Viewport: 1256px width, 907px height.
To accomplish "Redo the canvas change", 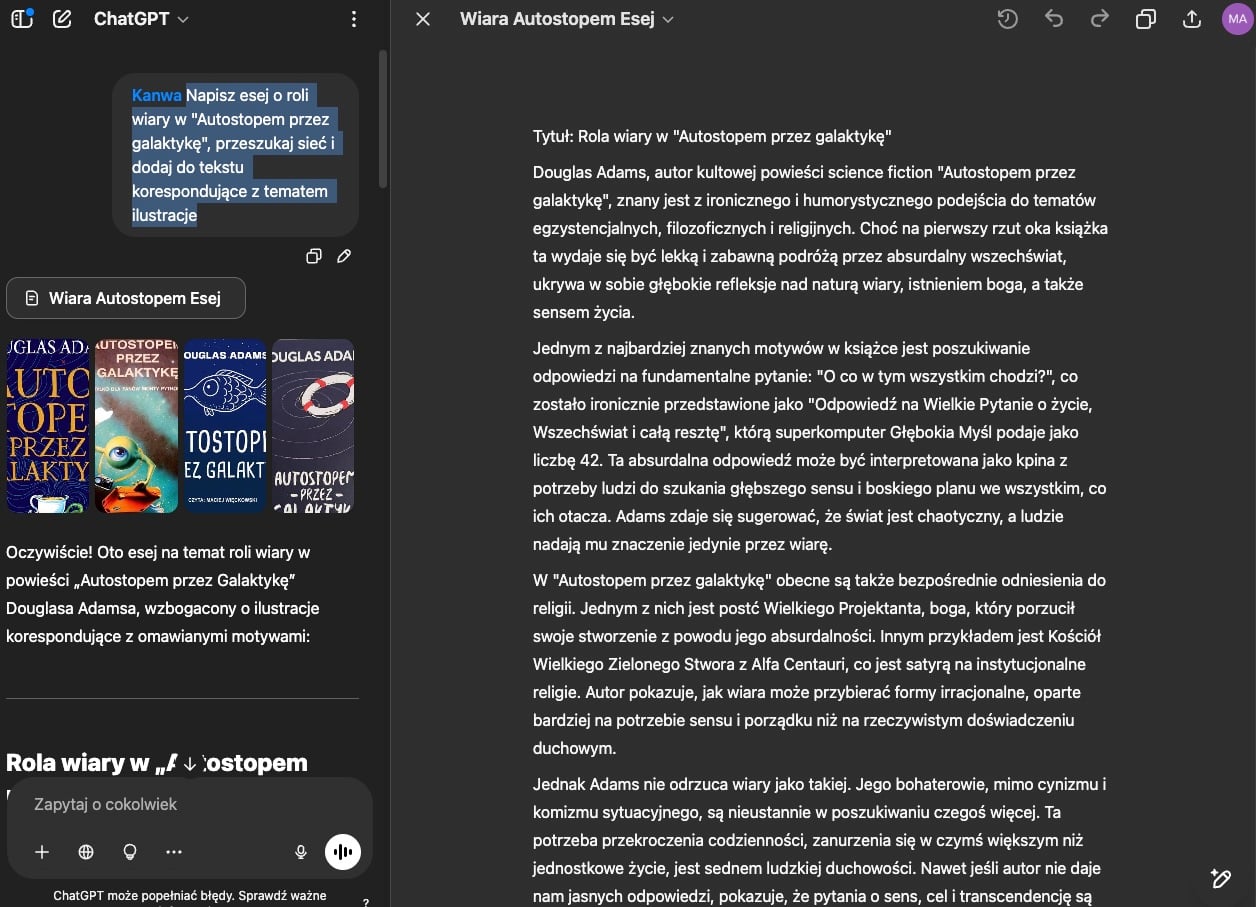I will point(1100,19).
